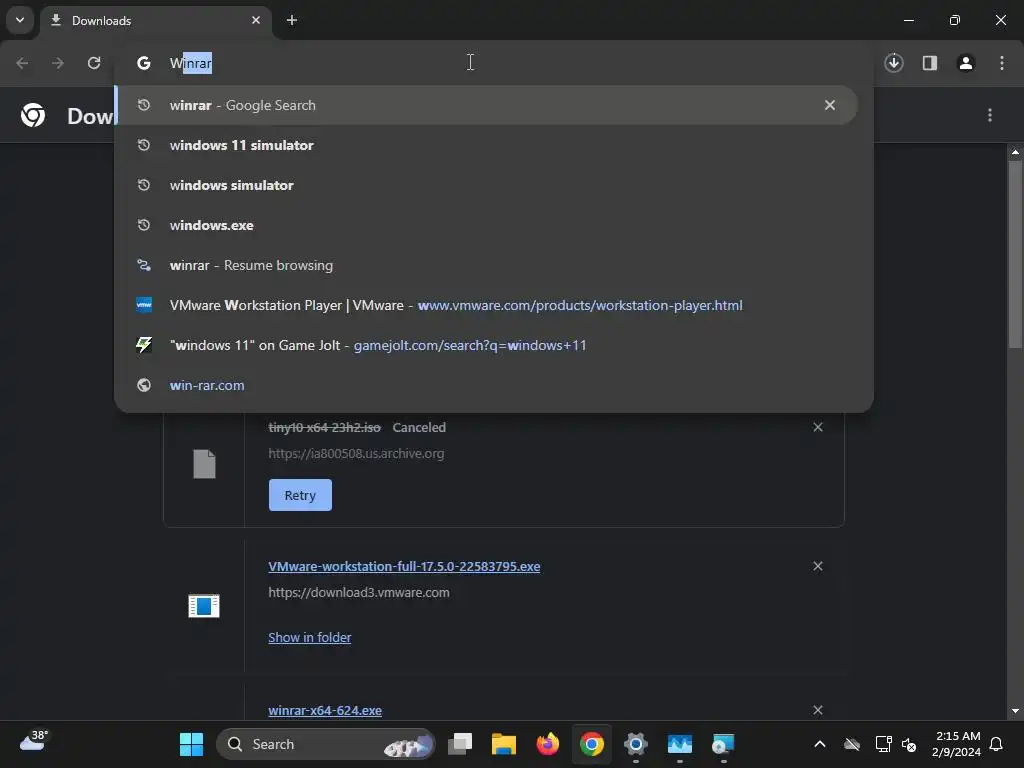Select the 'winrar - Google Search' suggestion
This screenshot has width=1024, height=768.
[x=487, y=105]
